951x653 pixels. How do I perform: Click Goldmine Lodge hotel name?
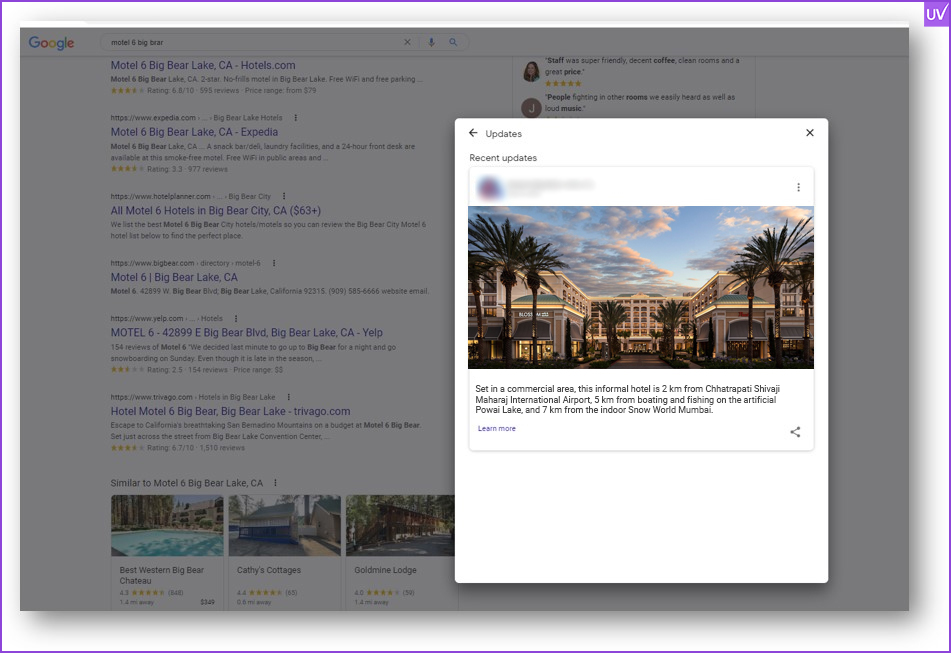point(385,571)
